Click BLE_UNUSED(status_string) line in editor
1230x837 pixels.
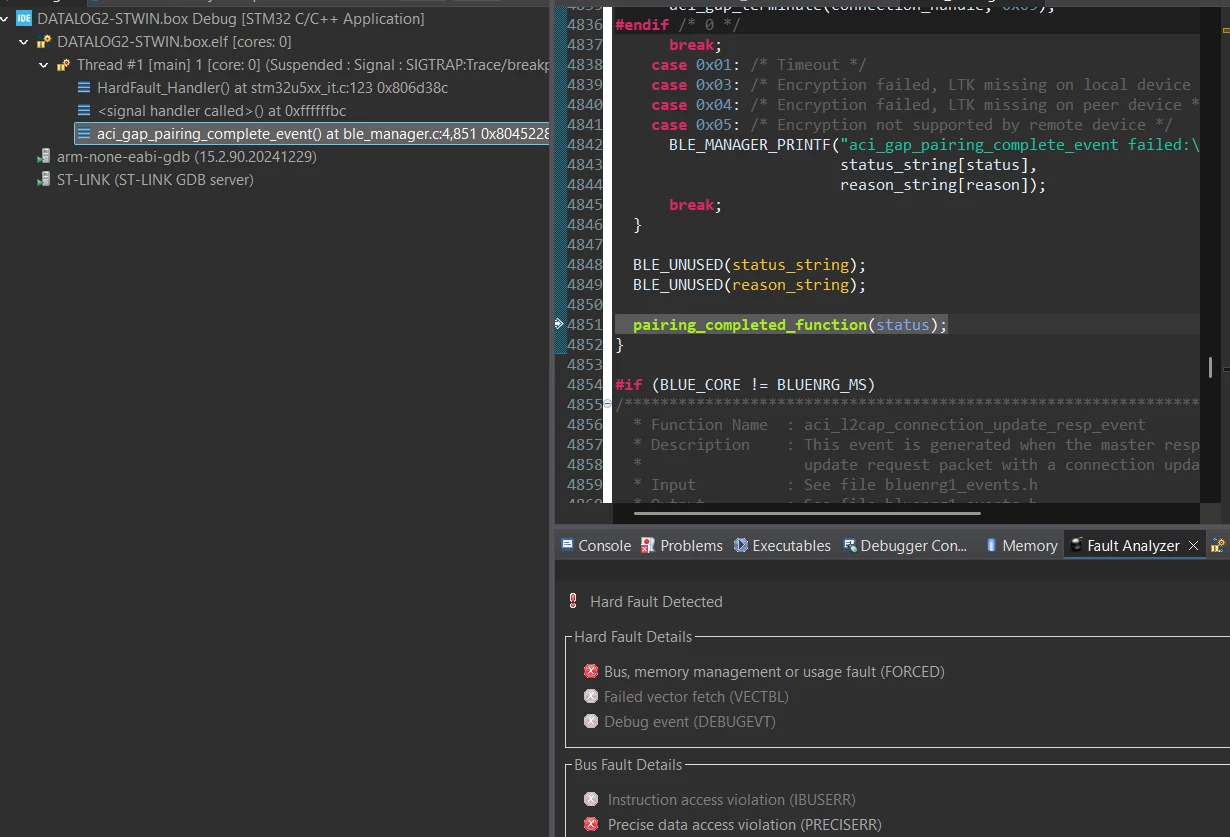(749, 265)
